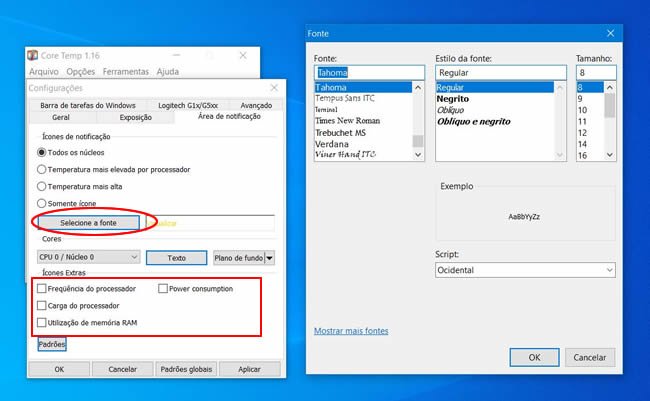Click the Padrões globais button
Screen dimensions: 650x401
coord(188,369)
